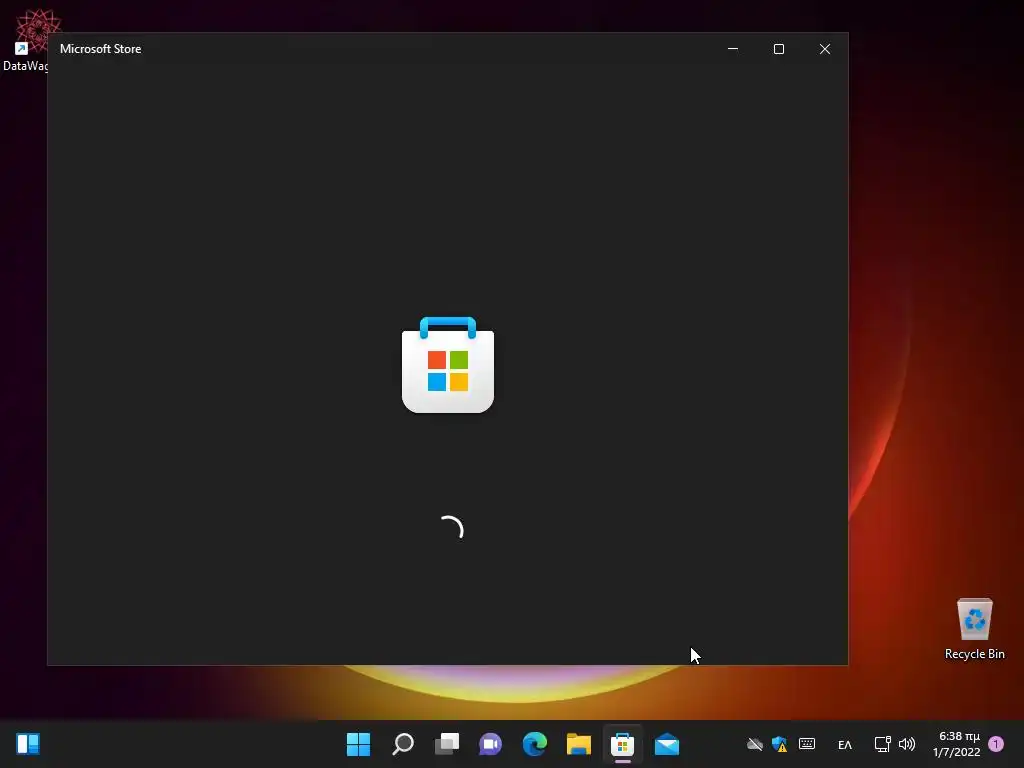Click the OneDrive cloud tray icon
This screenshot has height=768, width=1024.
(755, 744)
